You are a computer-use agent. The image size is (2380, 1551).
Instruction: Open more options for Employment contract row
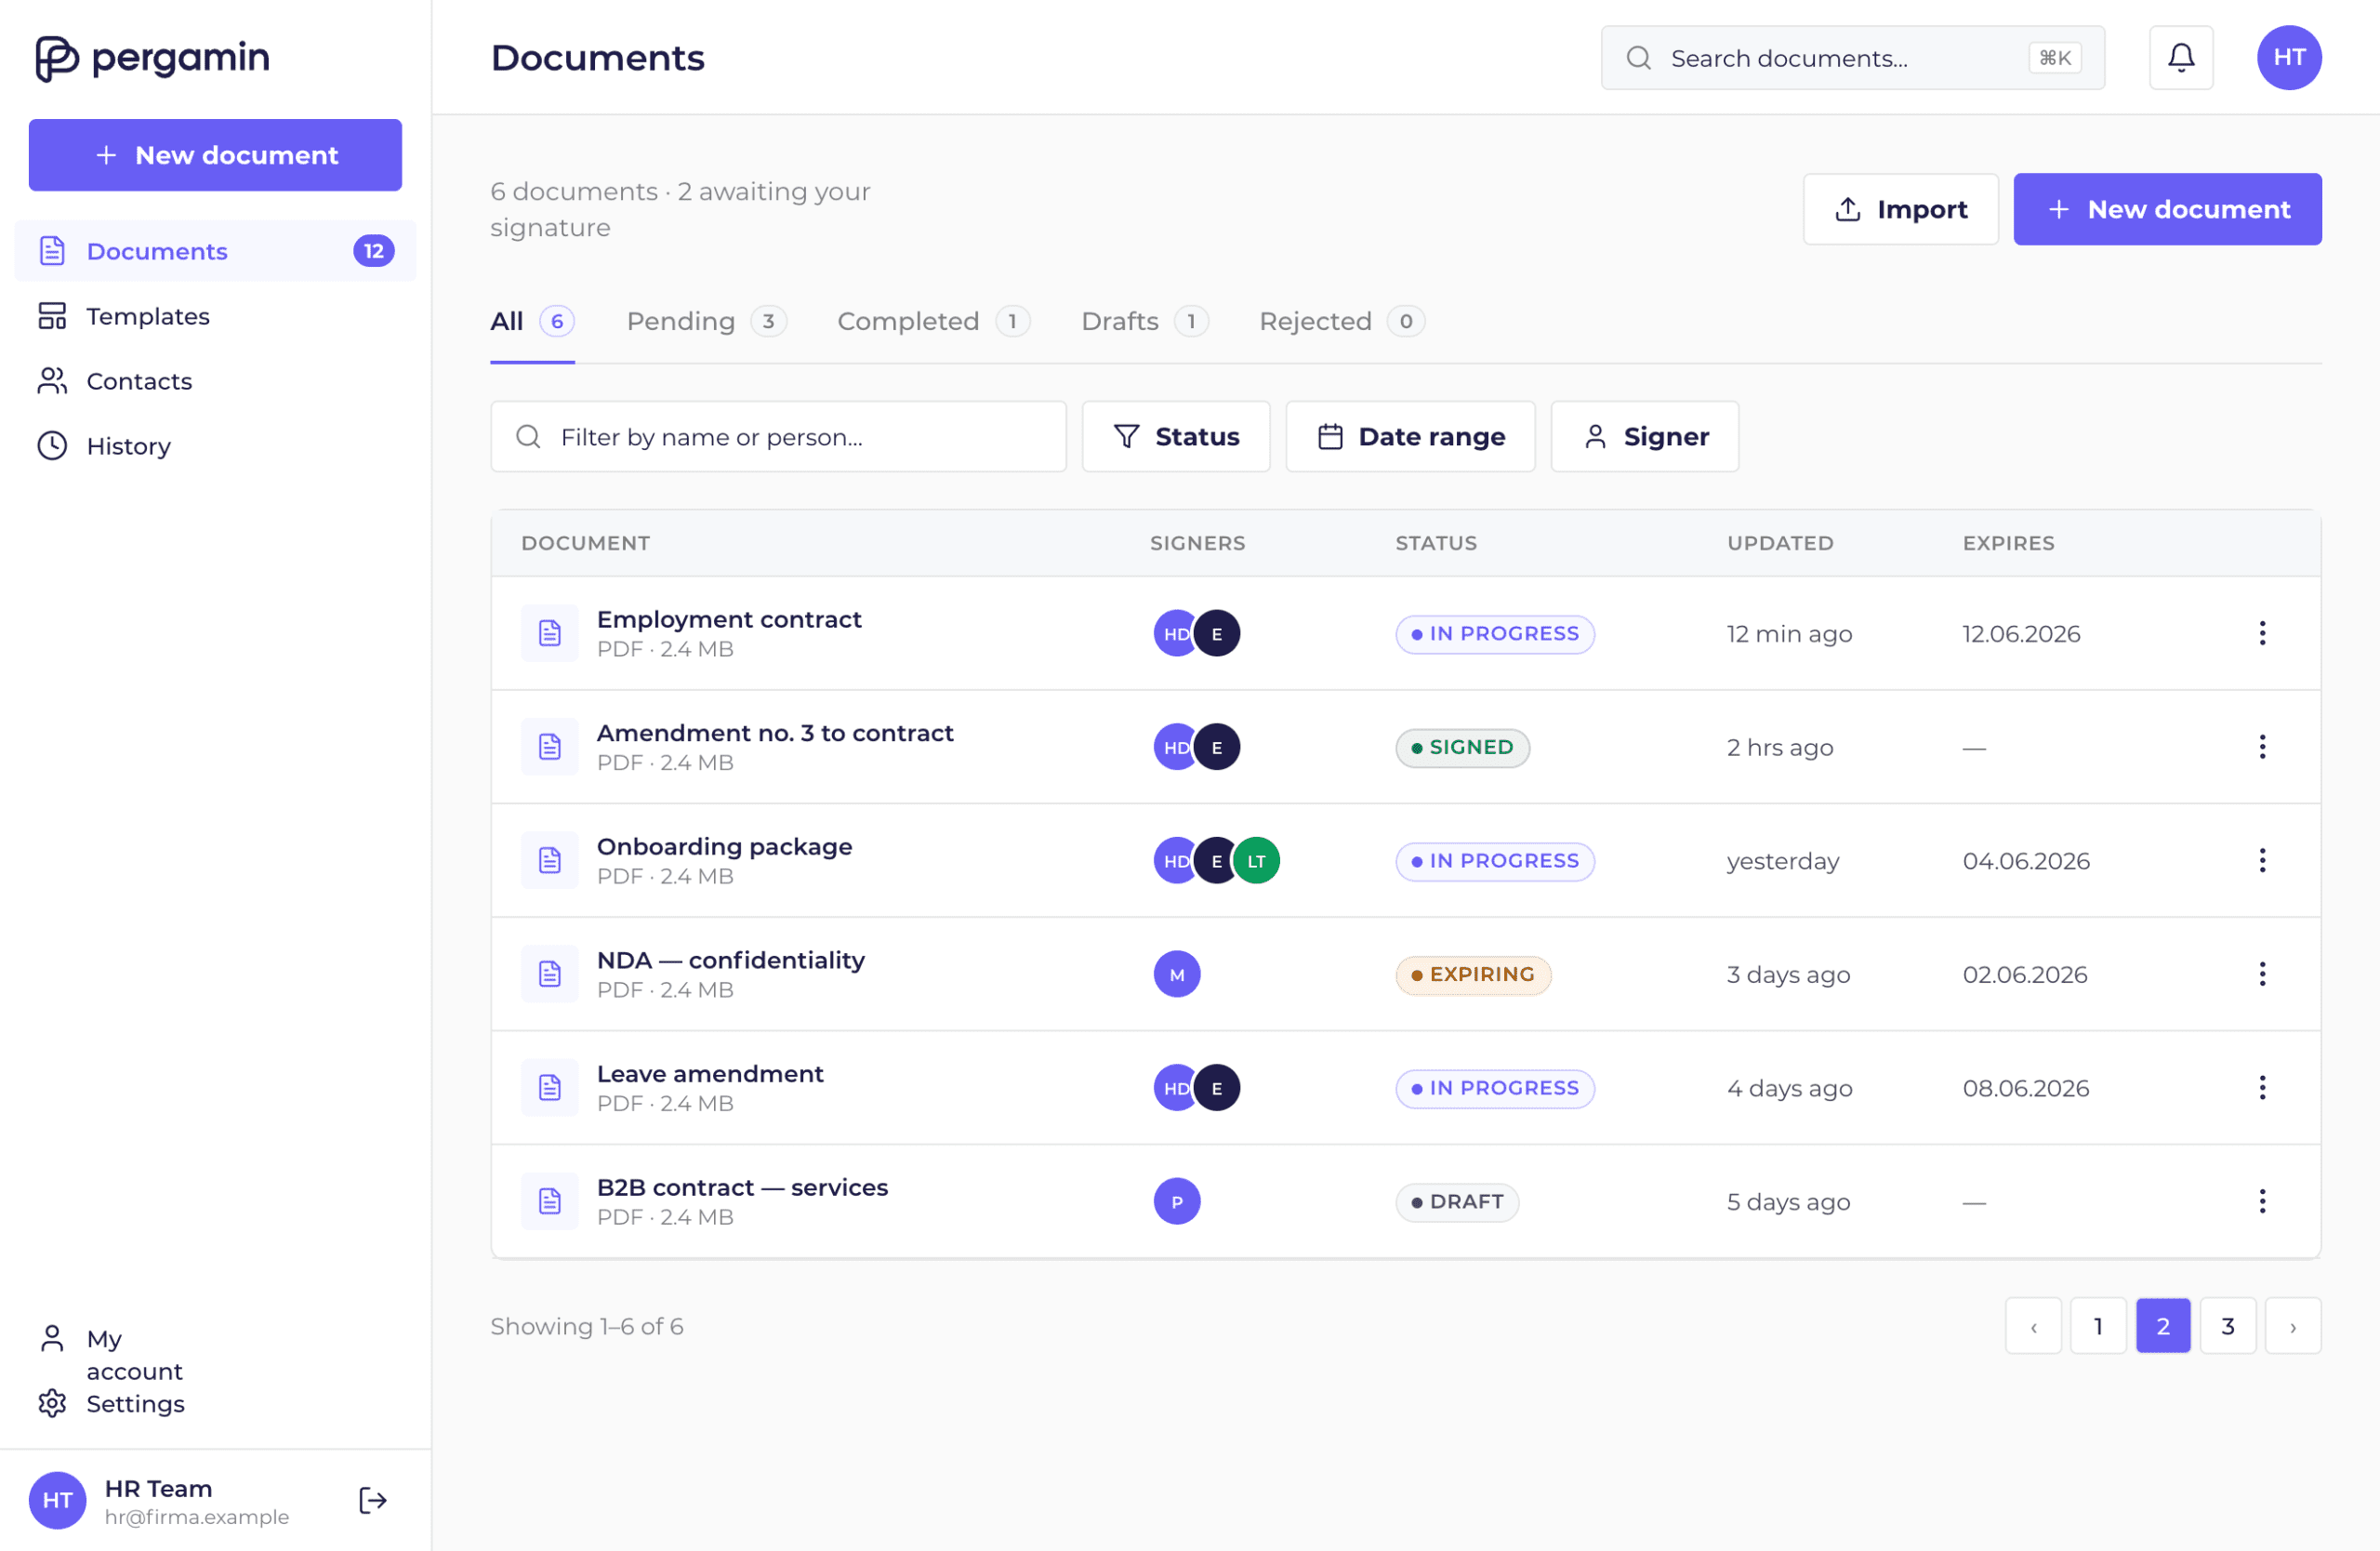[2262, 633]
